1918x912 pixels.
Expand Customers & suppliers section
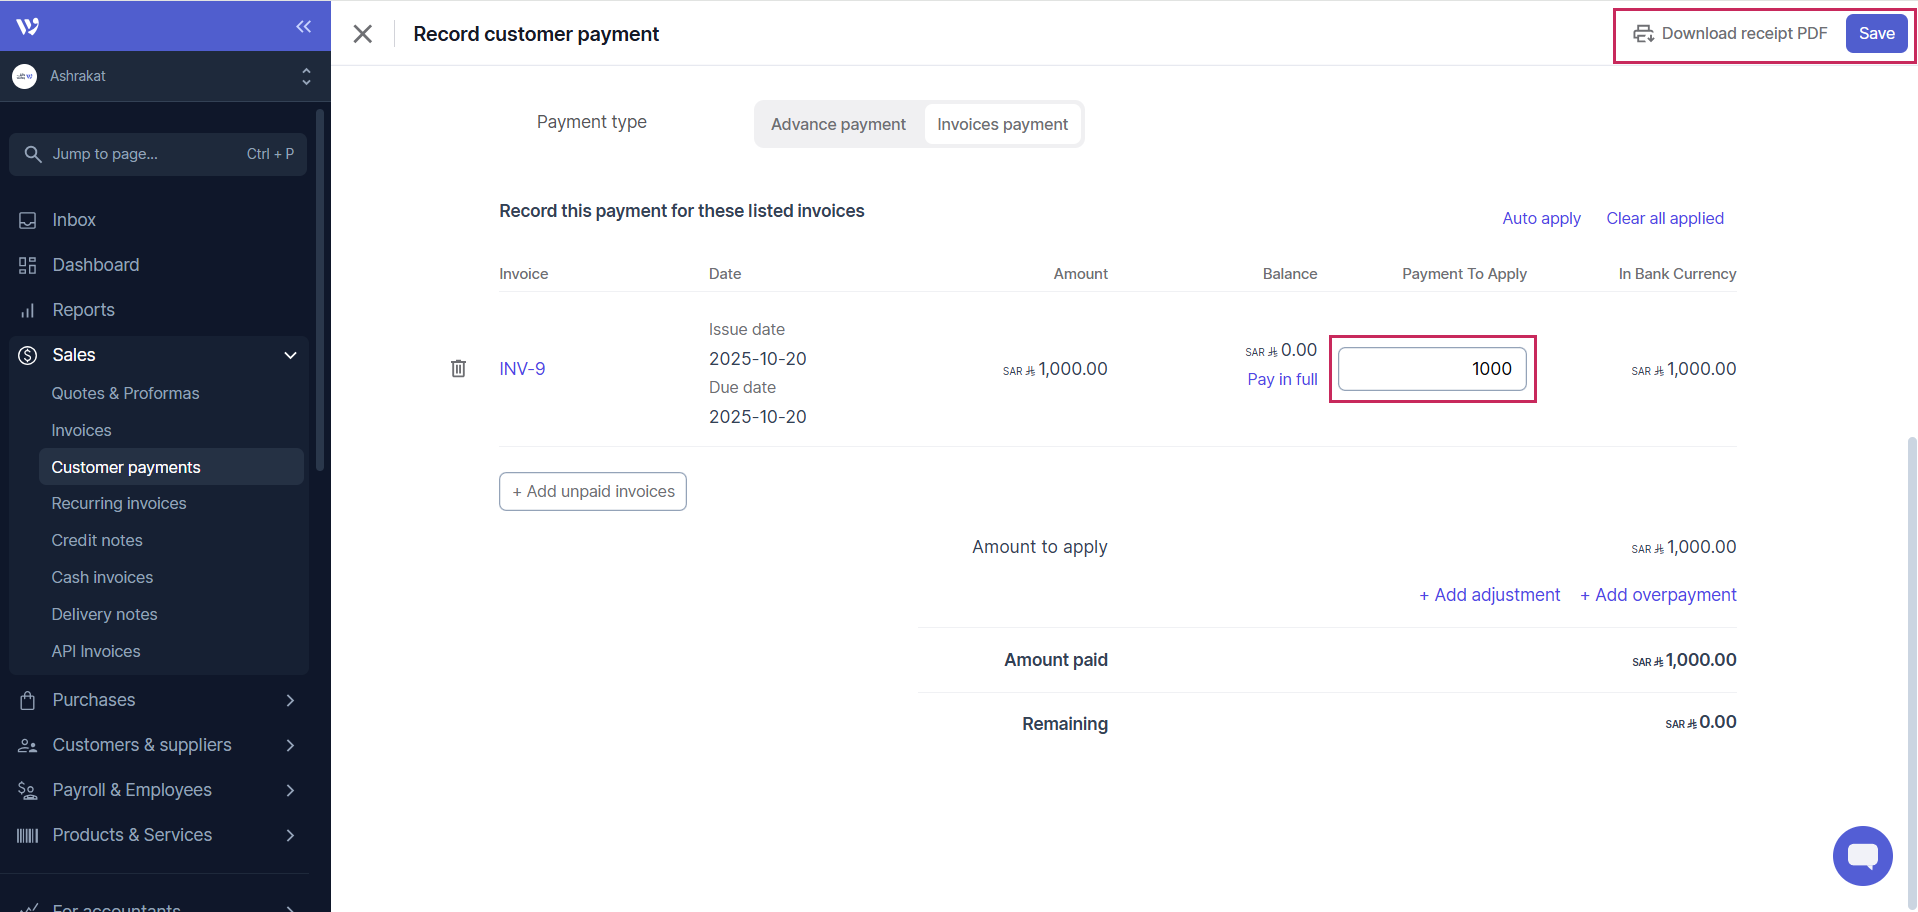click(290, 745)
